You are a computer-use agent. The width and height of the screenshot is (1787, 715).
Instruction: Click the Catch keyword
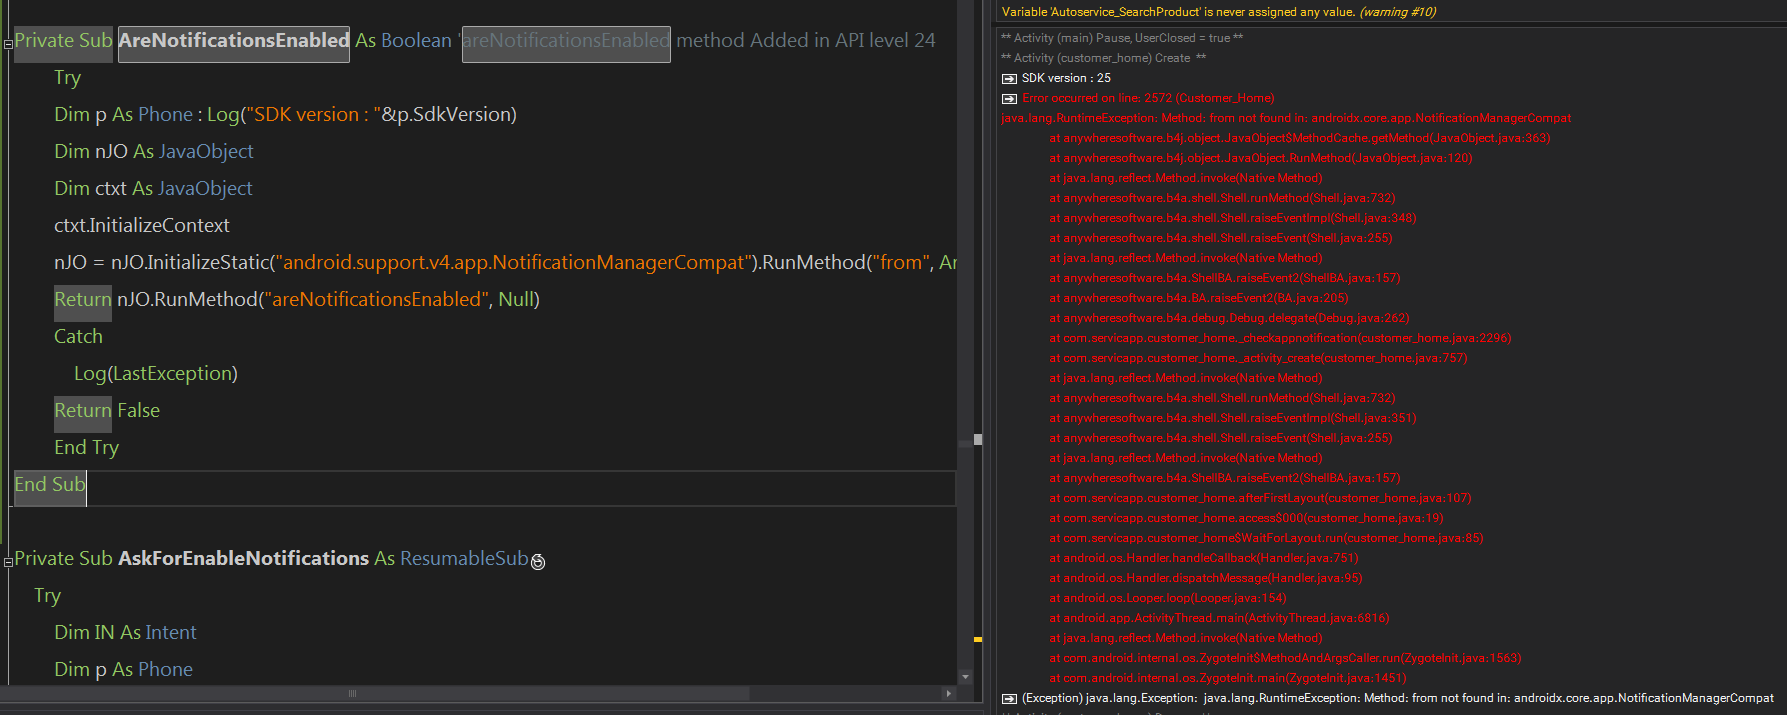(78, 337)
